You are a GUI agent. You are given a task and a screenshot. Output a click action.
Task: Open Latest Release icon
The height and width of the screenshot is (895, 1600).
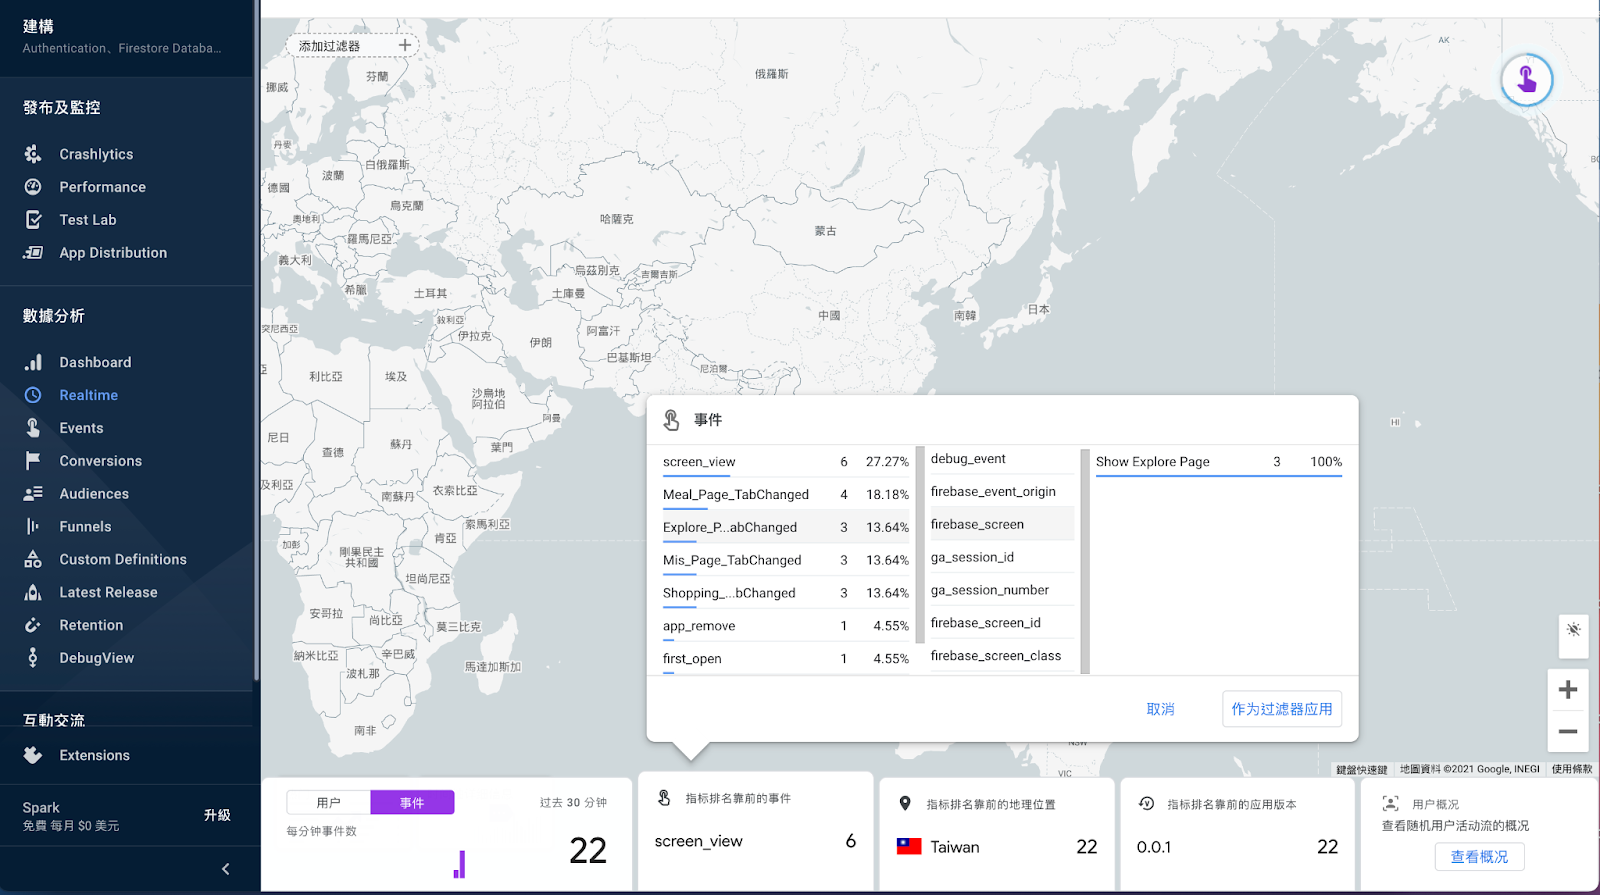click(33, 592)
